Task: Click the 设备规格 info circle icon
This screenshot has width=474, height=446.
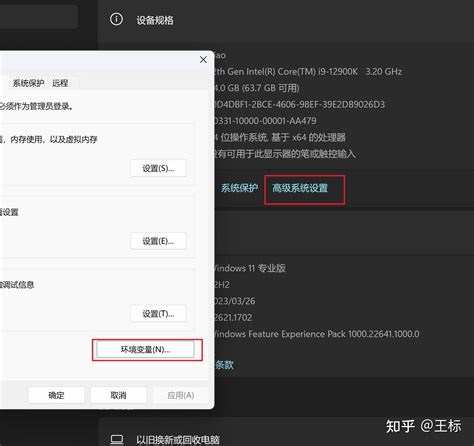Action: click(x=116, y=19)
